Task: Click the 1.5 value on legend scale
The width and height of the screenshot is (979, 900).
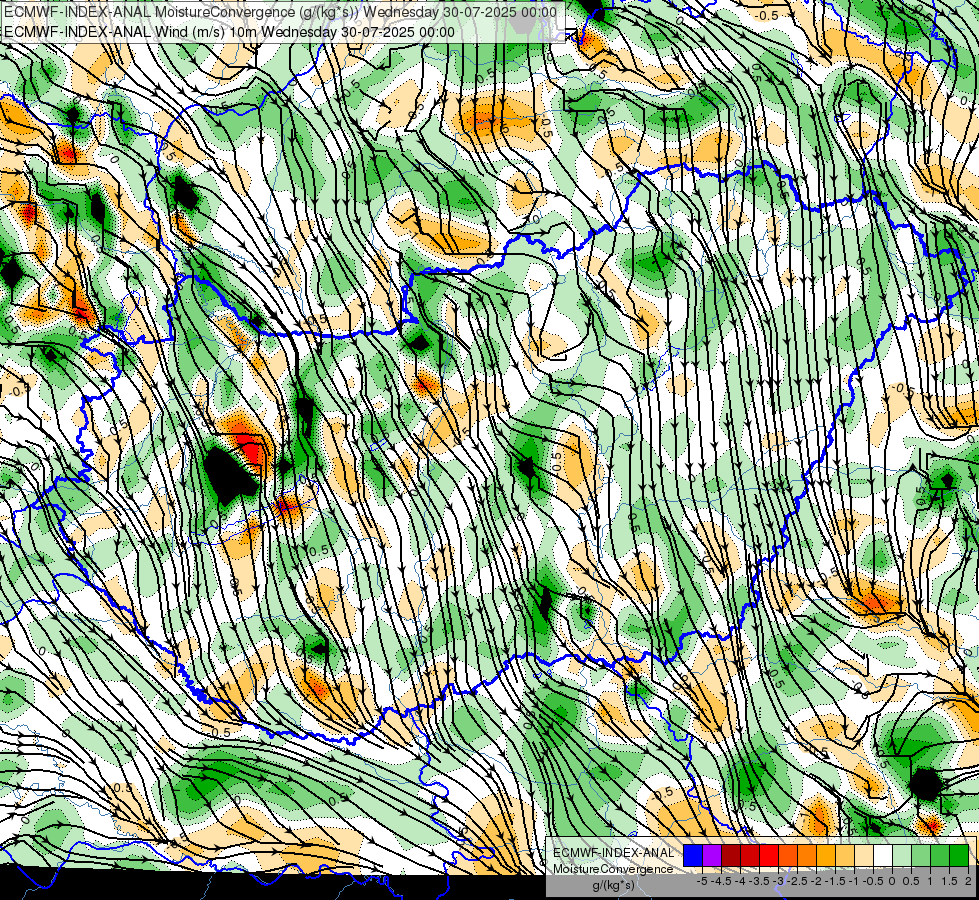Action: [948, 881]
